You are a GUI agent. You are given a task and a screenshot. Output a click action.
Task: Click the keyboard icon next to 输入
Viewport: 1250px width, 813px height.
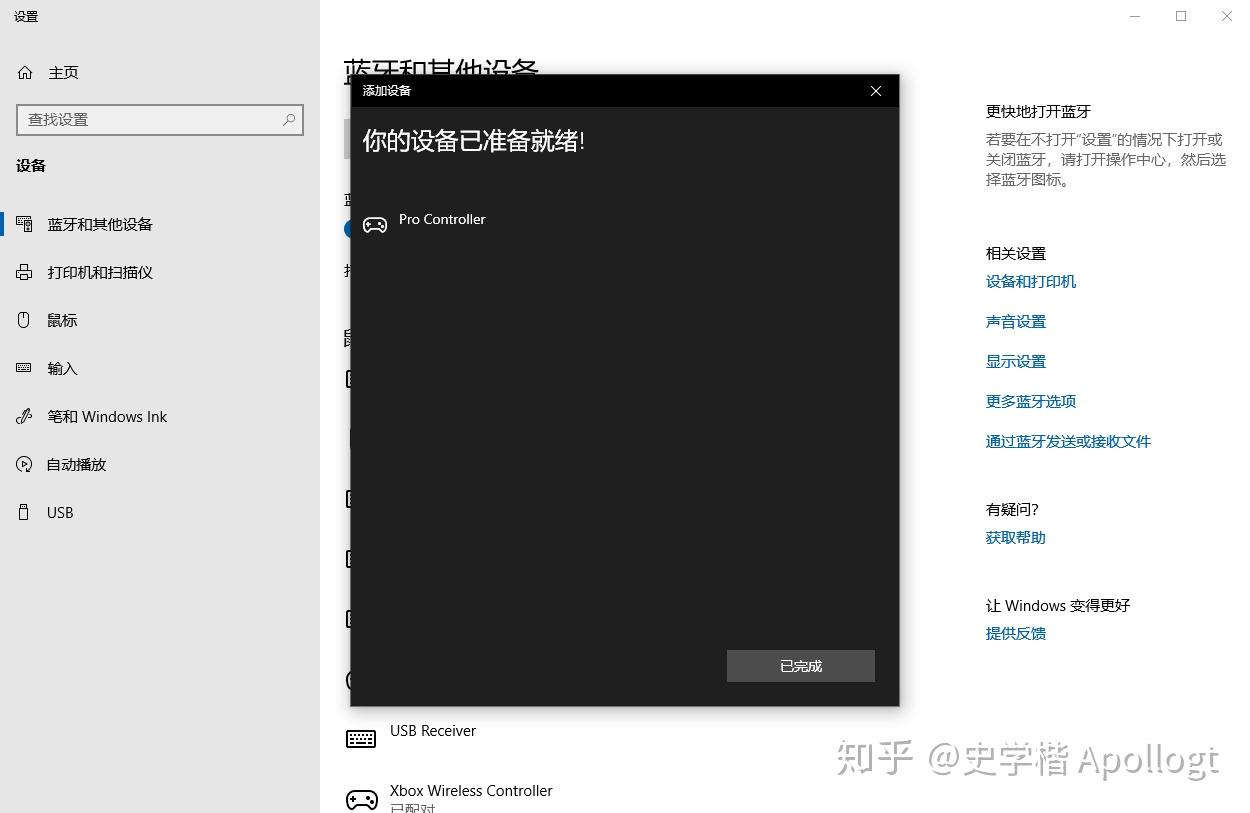pos(24,368)
